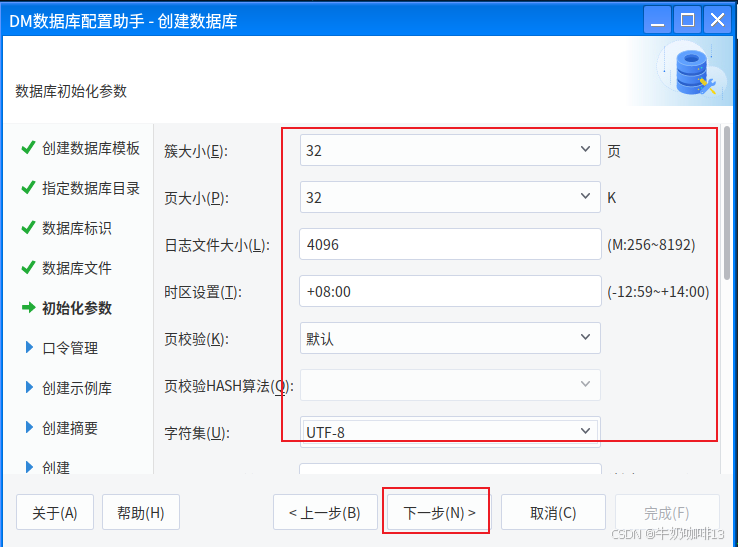
Task: Click the 数据库初始化参数 heading
Action: coord(71,91)
